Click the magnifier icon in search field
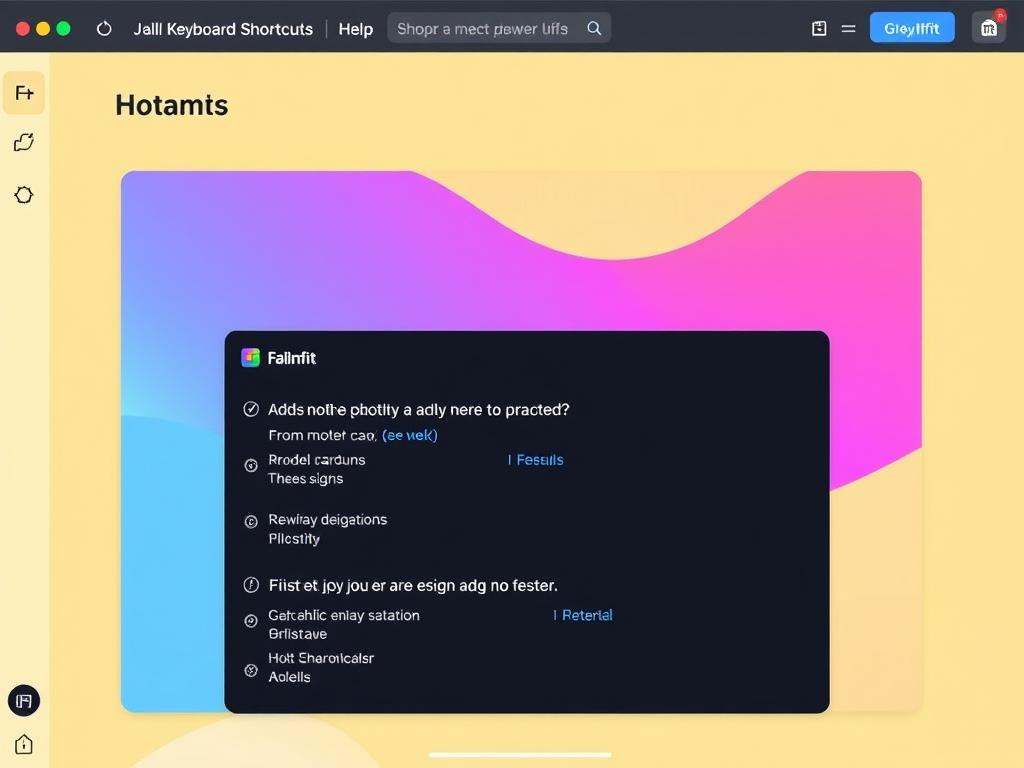1024x768 pixels. 594,28
